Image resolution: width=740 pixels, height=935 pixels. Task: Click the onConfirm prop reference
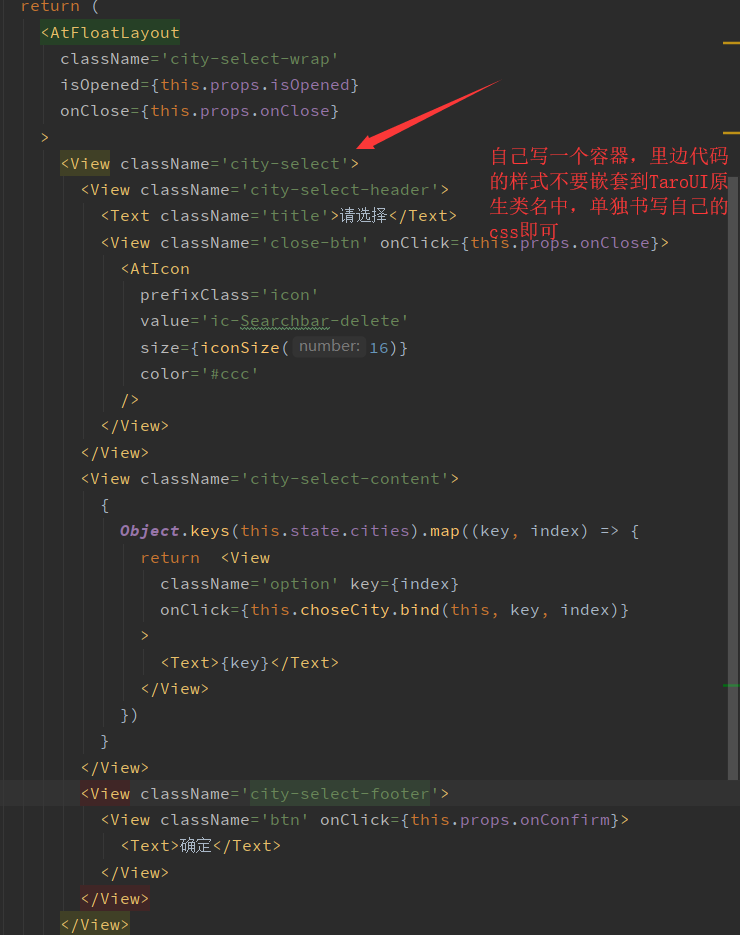(565, 820)
